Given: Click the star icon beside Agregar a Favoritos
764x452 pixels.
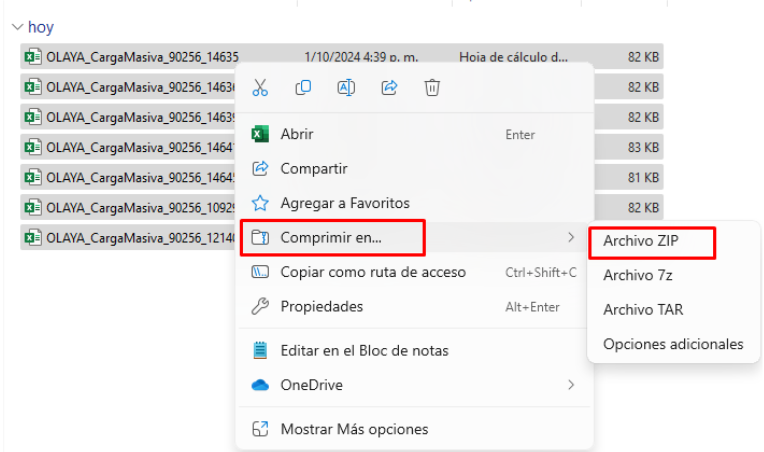Looking at the screenshot, I should [x=260, y=203].
